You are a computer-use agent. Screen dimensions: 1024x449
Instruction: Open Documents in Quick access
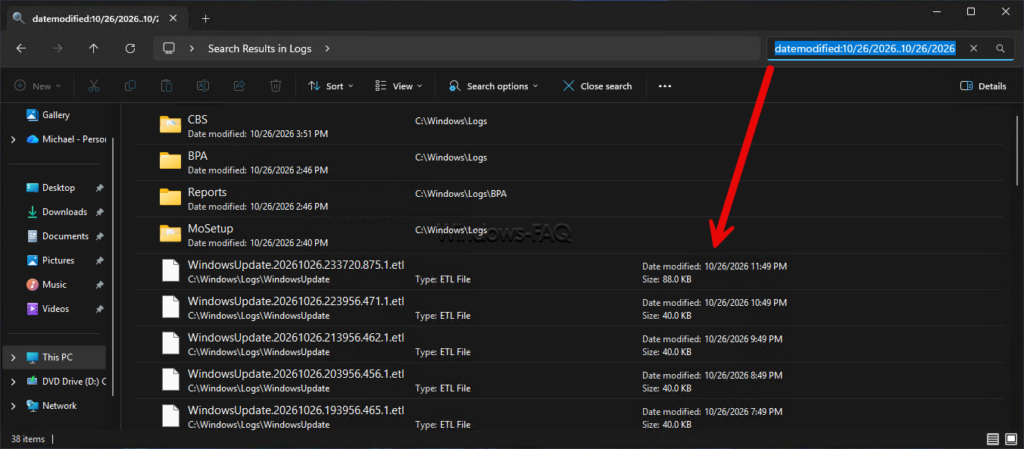pyautogui.click(x=55, y=236)
